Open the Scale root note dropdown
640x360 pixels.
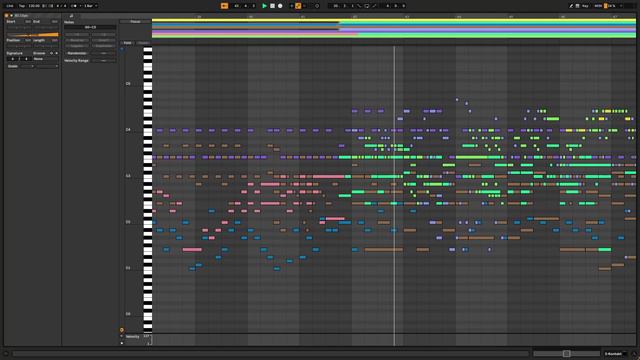tap(27, 66)
